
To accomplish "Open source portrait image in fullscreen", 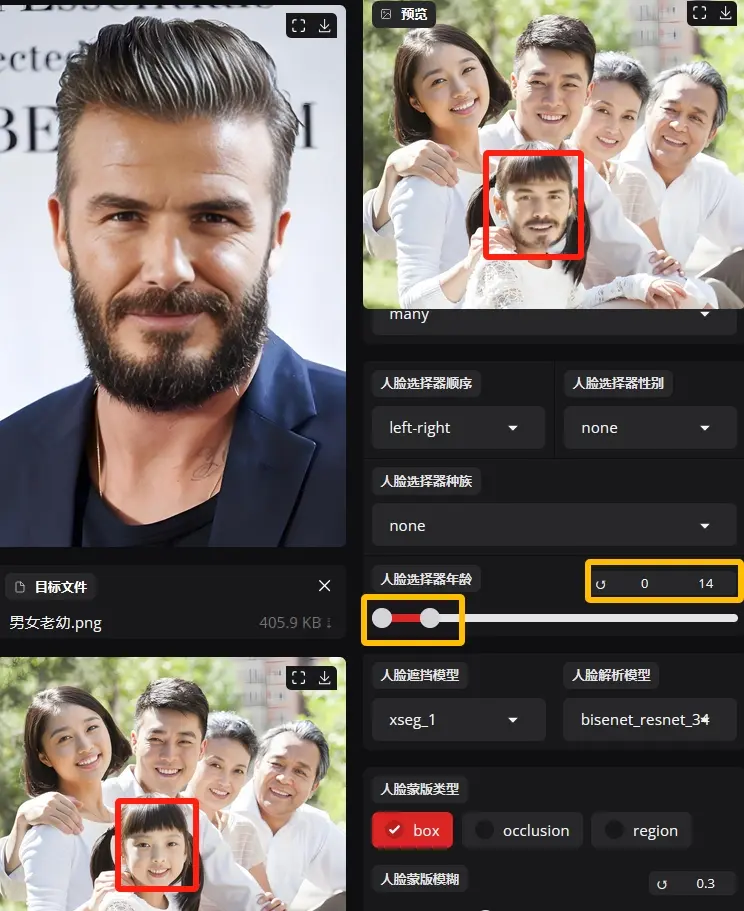I will pos(299,26).
